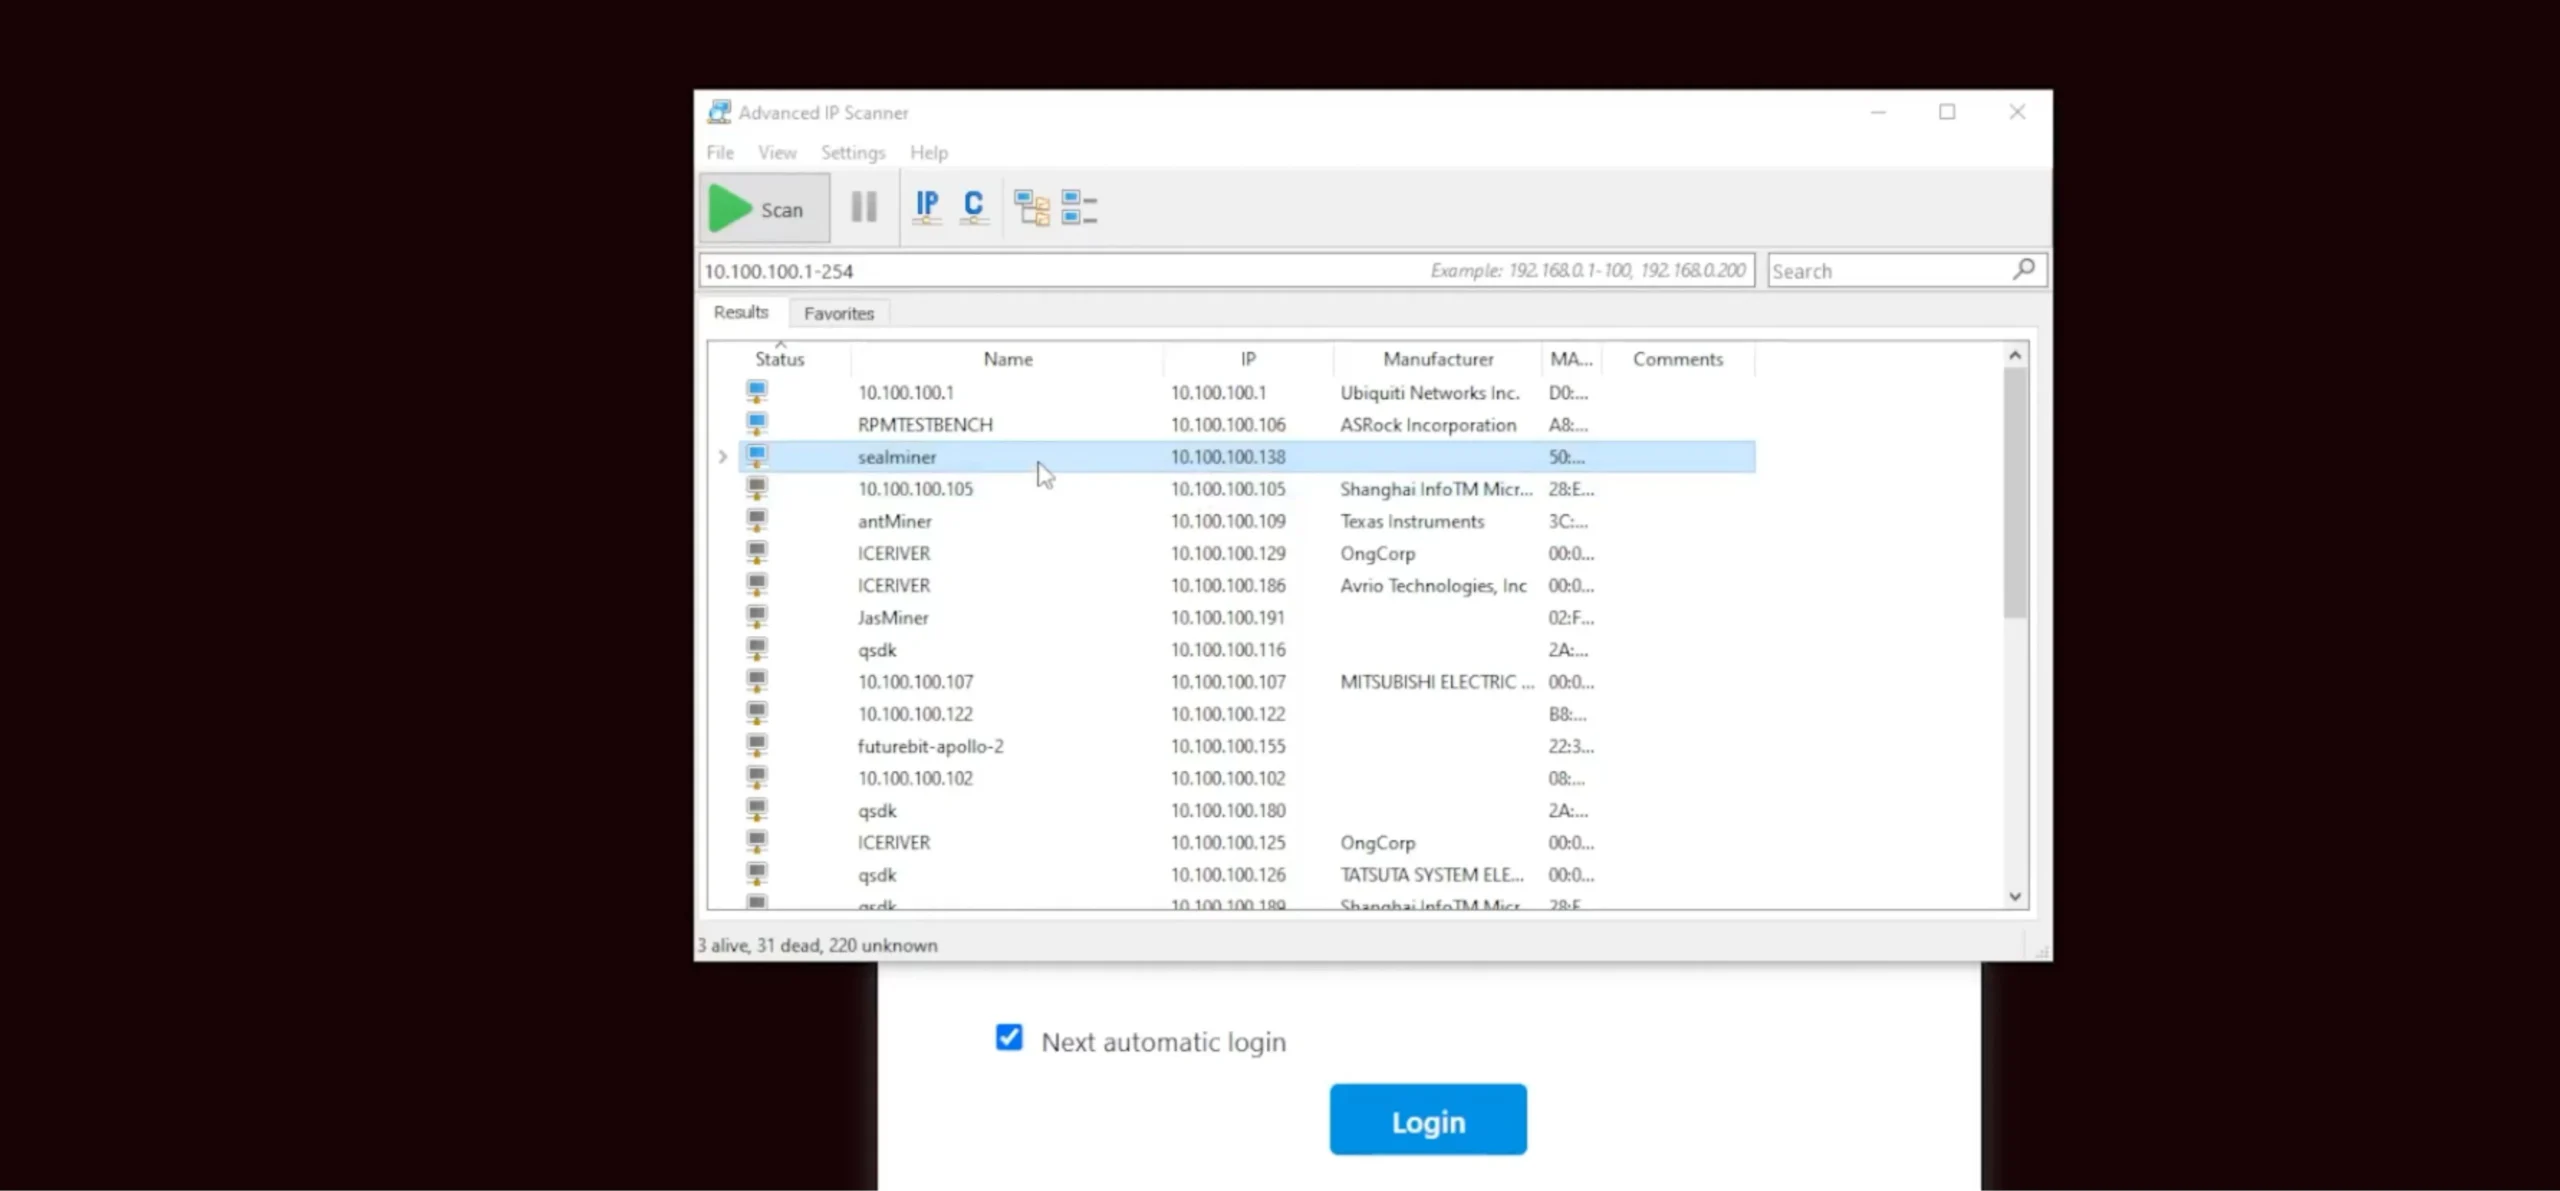The width and height of the screenshot is (2560, 1191).
Task: Click the Advanced IP Scanner title bar icon
Action: pyautogui.click(x=717, y=111)
